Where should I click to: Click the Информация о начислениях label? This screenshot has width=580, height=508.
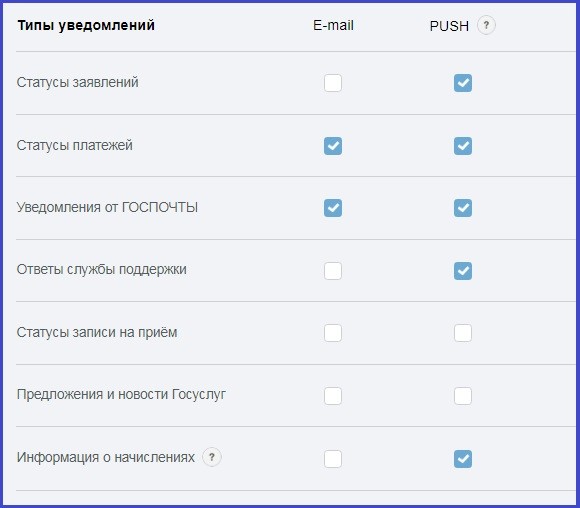click(x=105, y=457)
